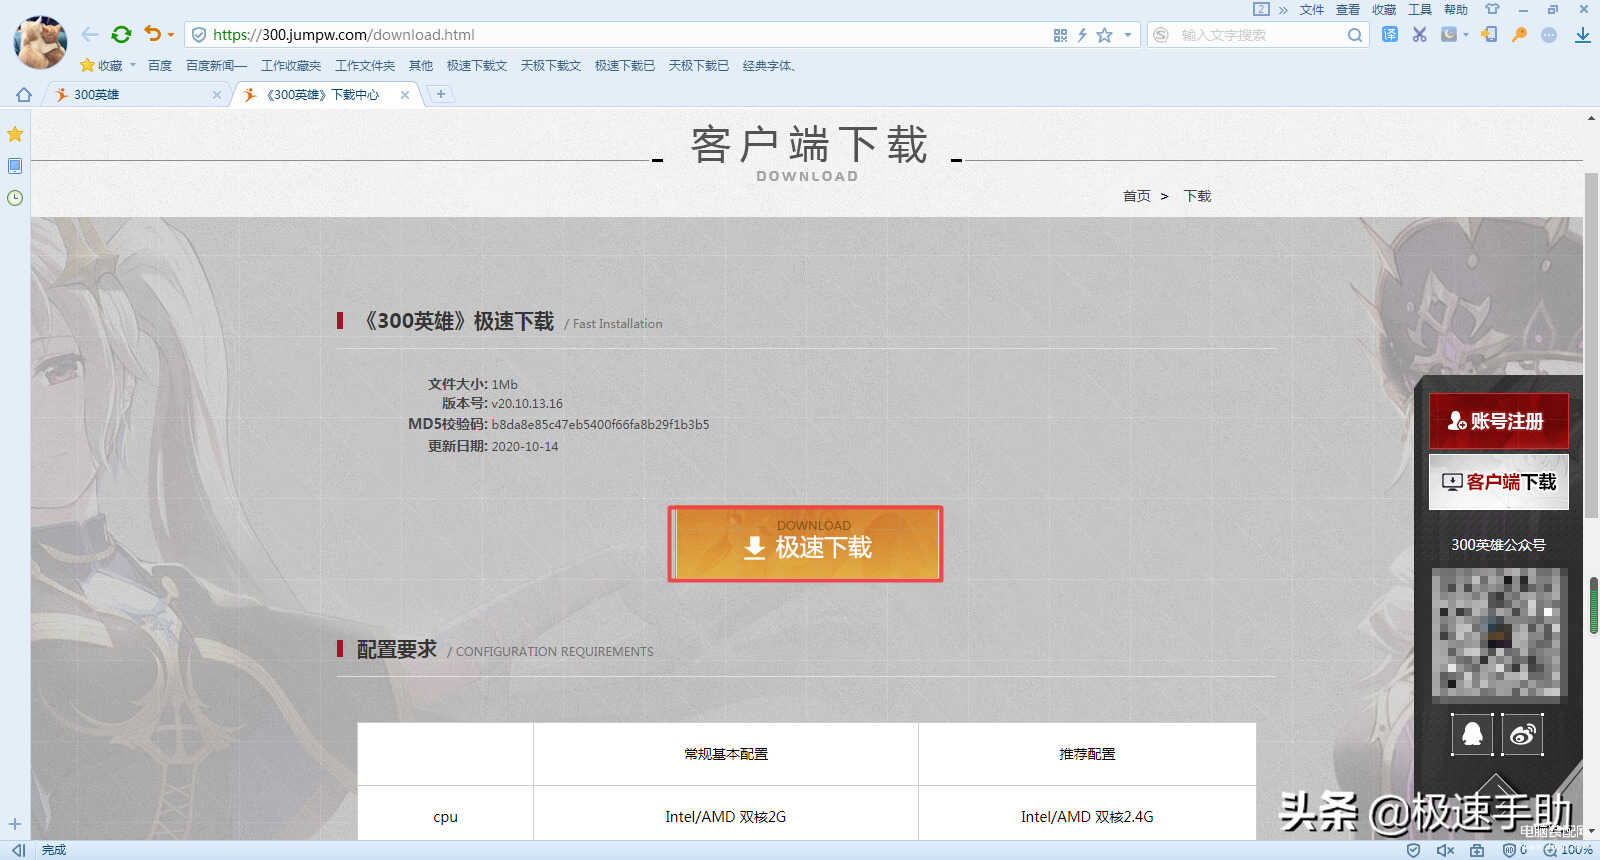
Task: Open the 文件 menu
Action: (x=1312, y=9)
